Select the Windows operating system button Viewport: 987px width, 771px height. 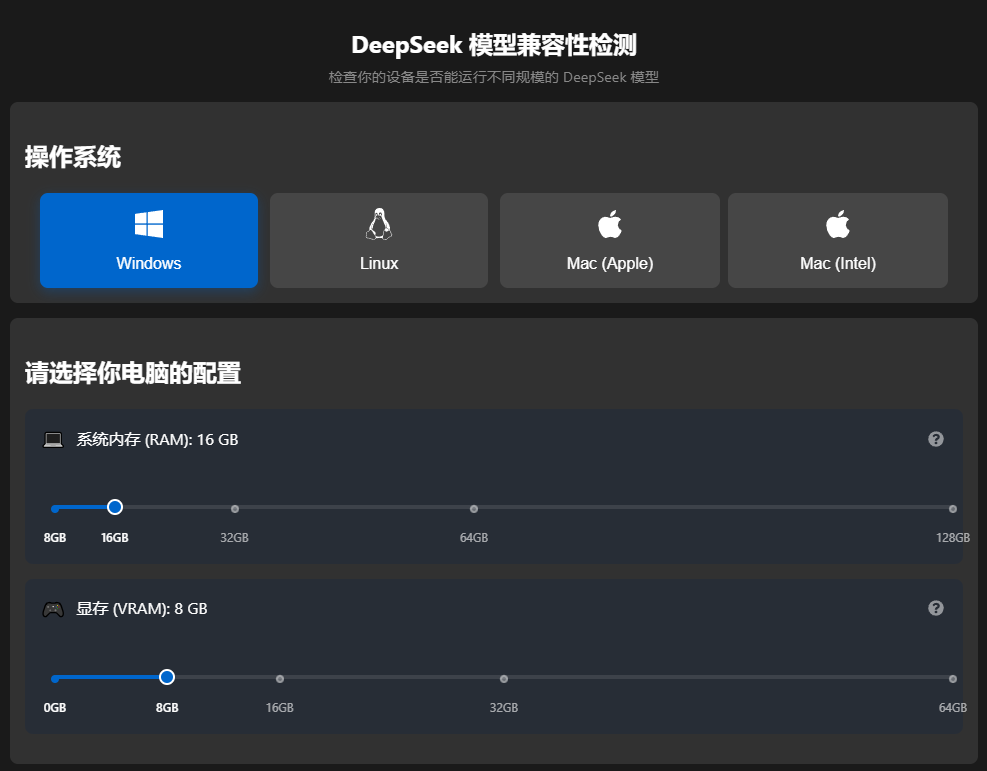coord(149,240)
